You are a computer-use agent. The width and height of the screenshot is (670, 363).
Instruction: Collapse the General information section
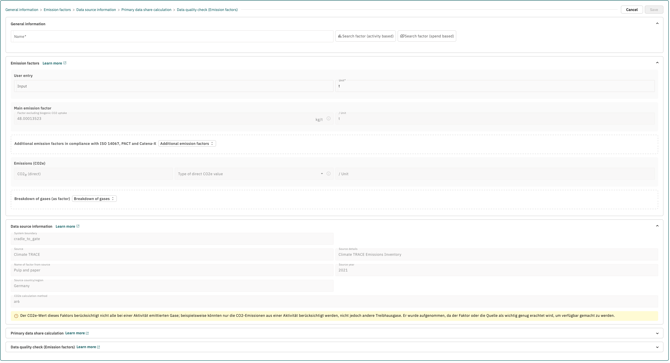coord(657,23)
